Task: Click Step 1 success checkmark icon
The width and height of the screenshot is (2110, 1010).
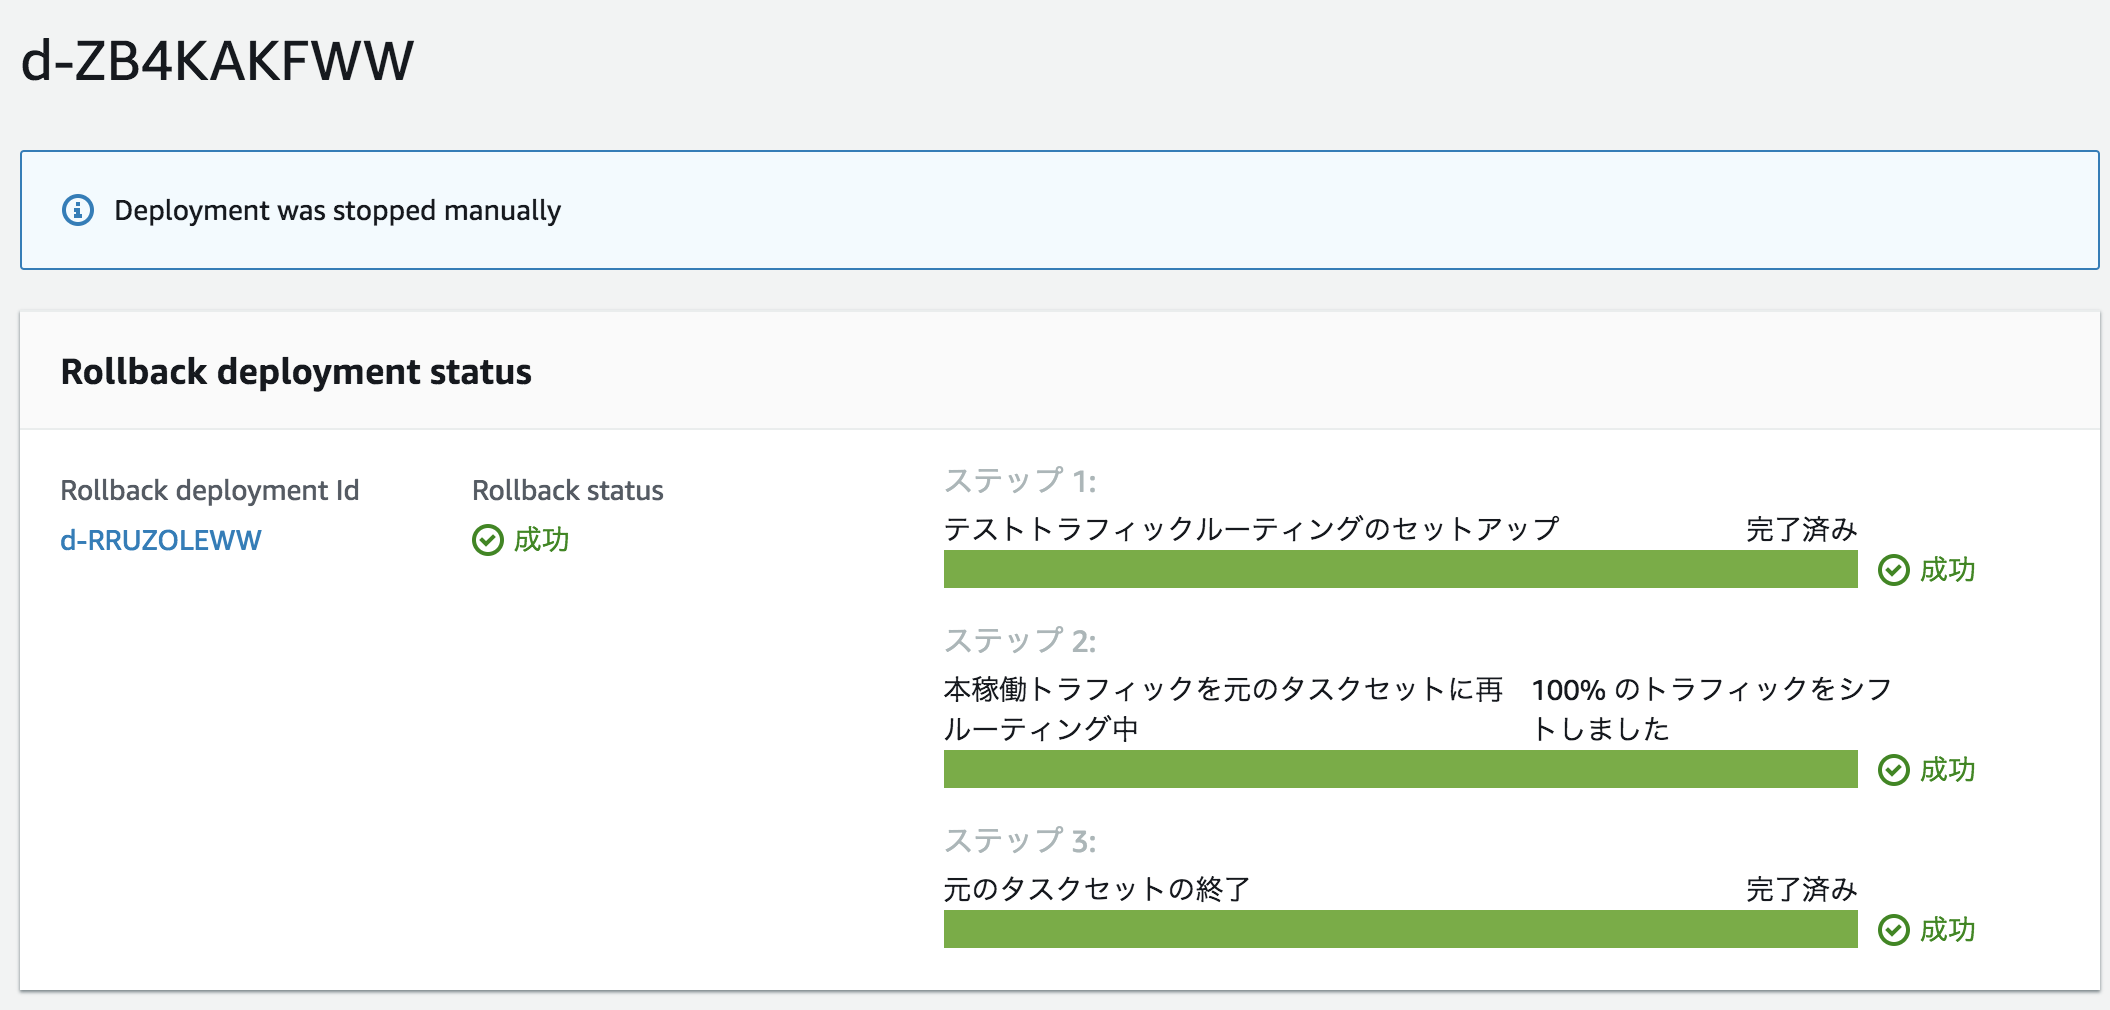Action: point(1893,570)
